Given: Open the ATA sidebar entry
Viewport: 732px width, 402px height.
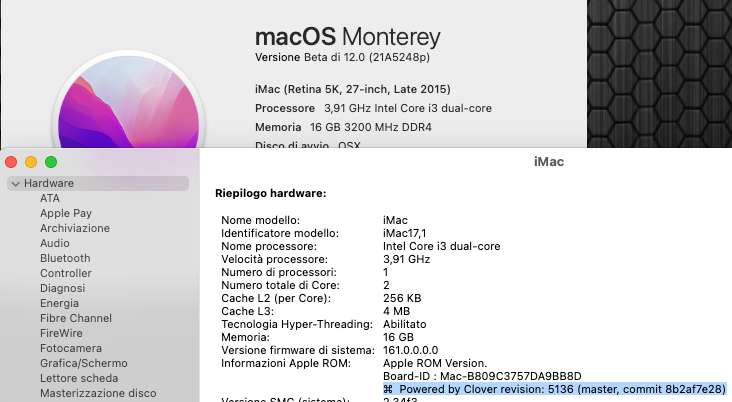Looking at the screenshot, I should [50, 198].
